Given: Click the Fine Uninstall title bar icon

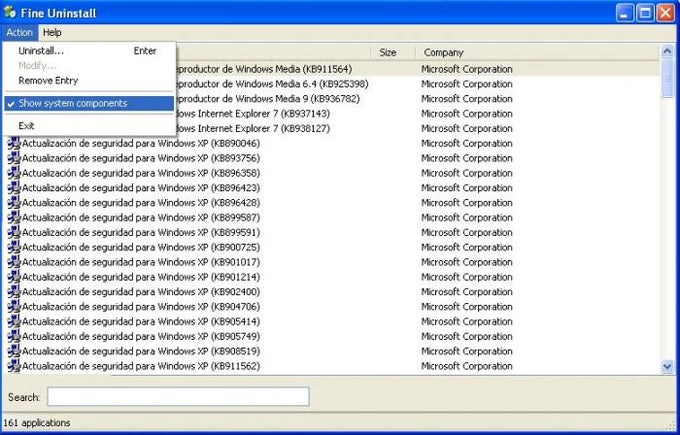Looking at the screenshot, I should coord(10,12).
